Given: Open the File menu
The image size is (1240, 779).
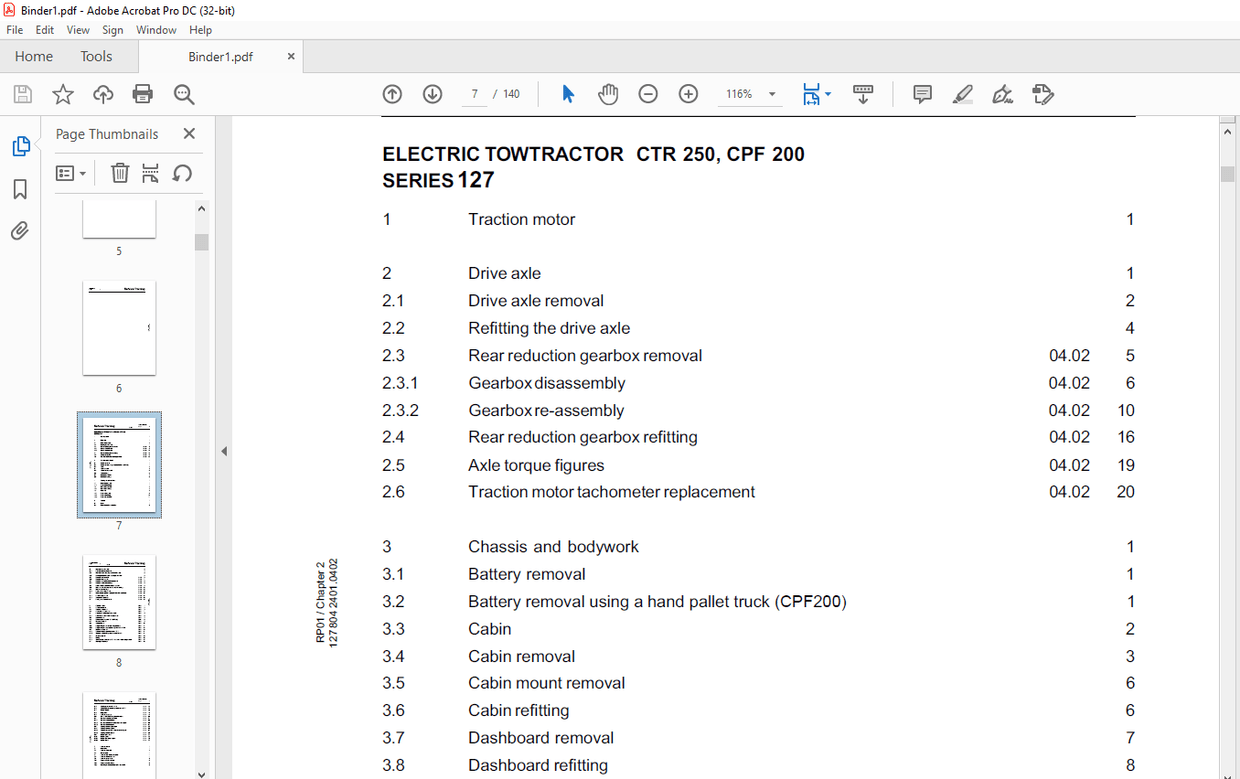Looking at the screenshot, I should pos(14,30).
